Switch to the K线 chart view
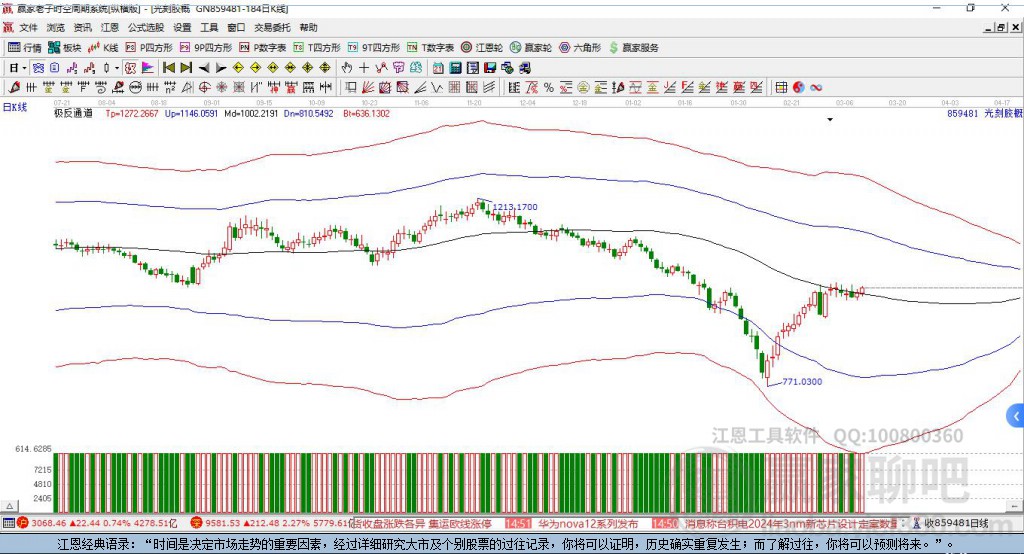 coord(104,47)
